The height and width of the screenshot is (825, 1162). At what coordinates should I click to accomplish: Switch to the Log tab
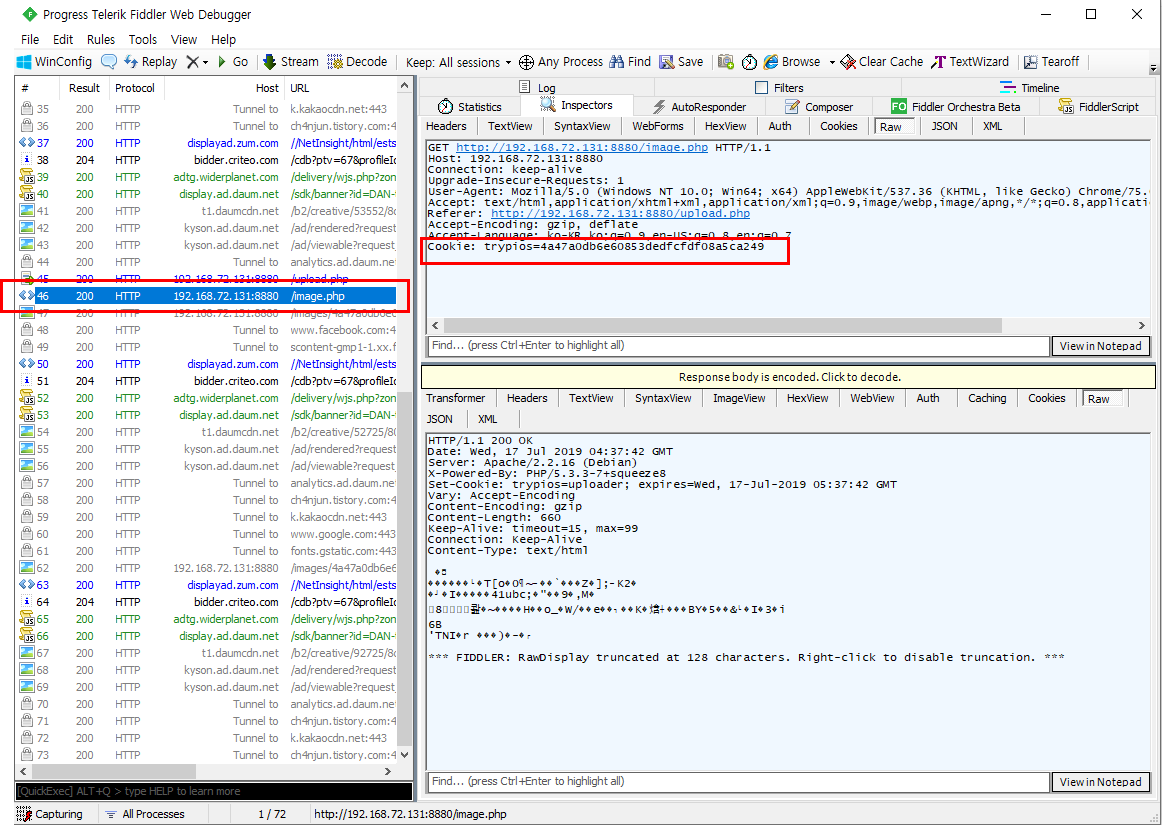pos(537,87)
